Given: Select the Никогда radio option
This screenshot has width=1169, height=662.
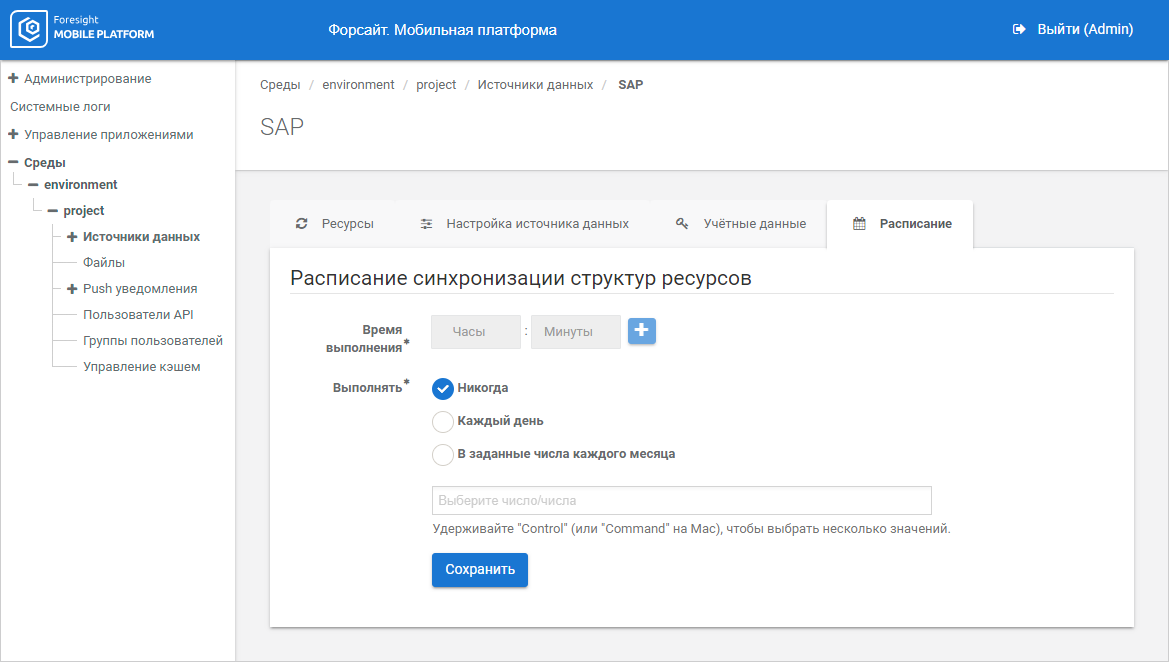Looking at the screenshot, I should coord(443,389).
